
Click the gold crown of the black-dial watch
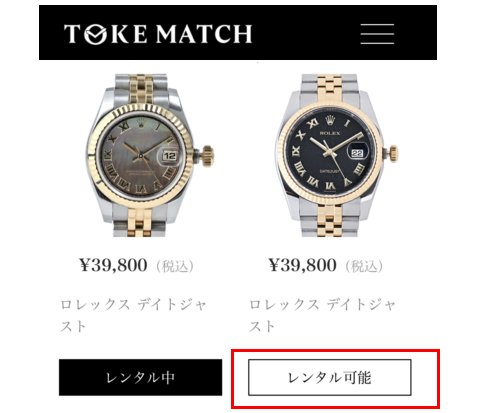click(393, 154)
